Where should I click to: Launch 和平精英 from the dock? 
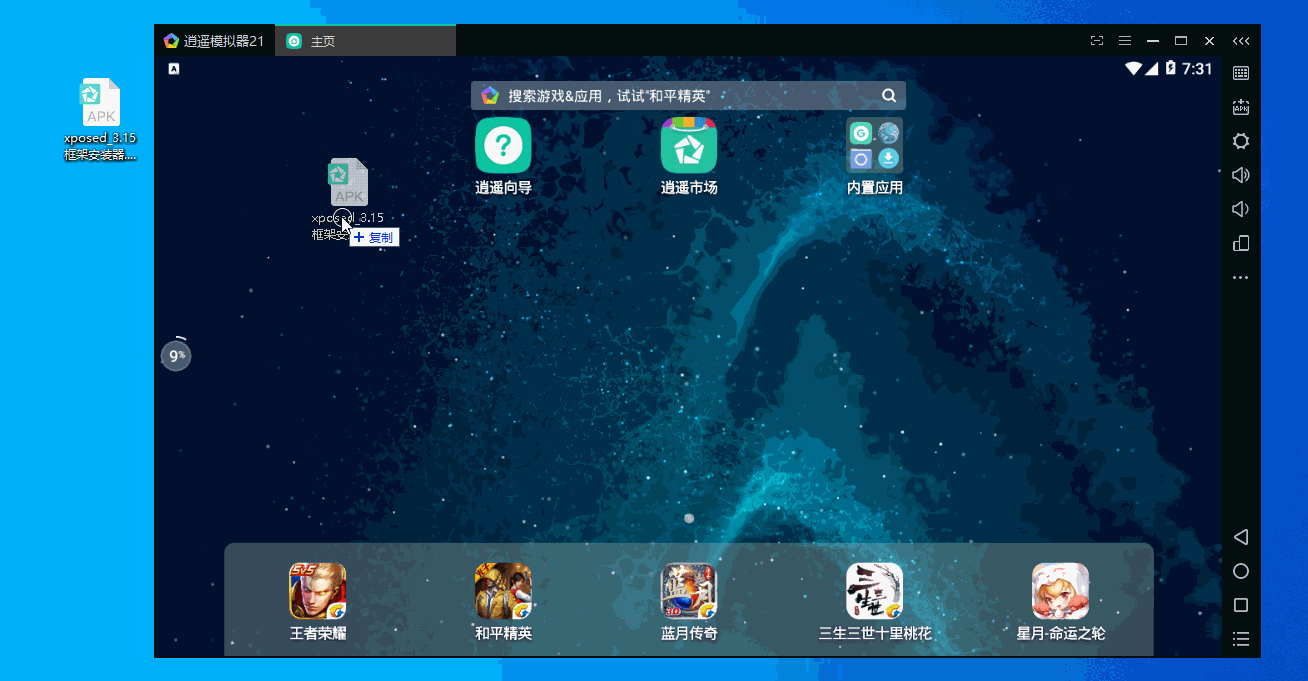point(503,601)
